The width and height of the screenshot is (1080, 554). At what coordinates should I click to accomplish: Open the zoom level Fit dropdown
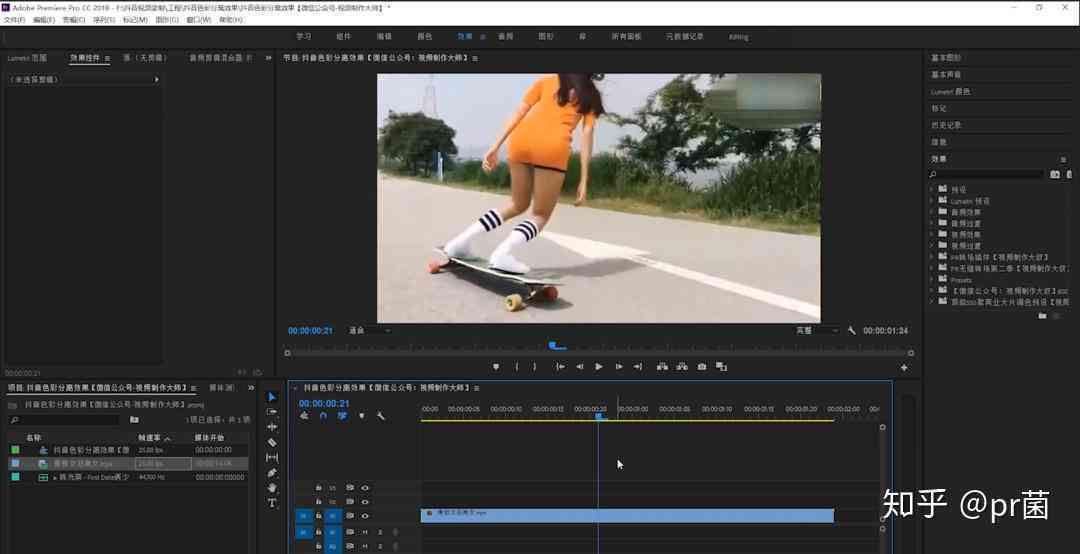coord(370,331)
